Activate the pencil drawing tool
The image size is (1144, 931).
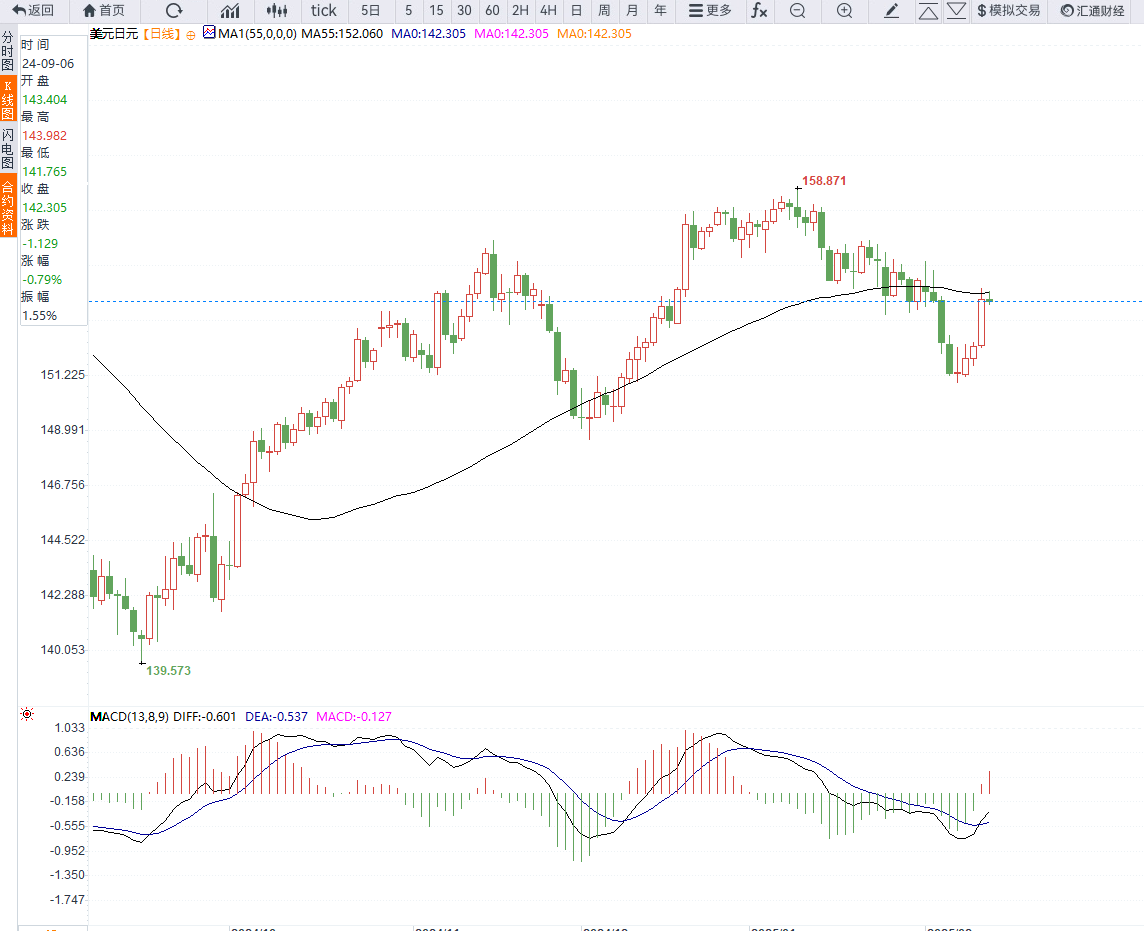click(x=892, y=11)
